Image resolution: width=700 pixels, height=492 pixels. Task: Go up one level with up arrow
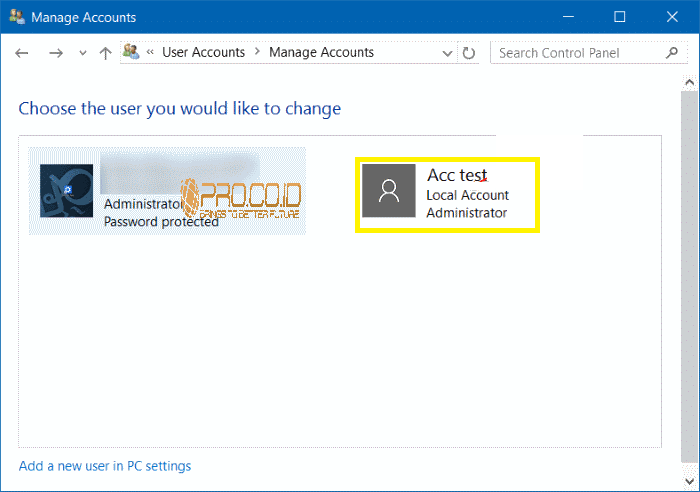pyautogui.click(x=105, y=53)
